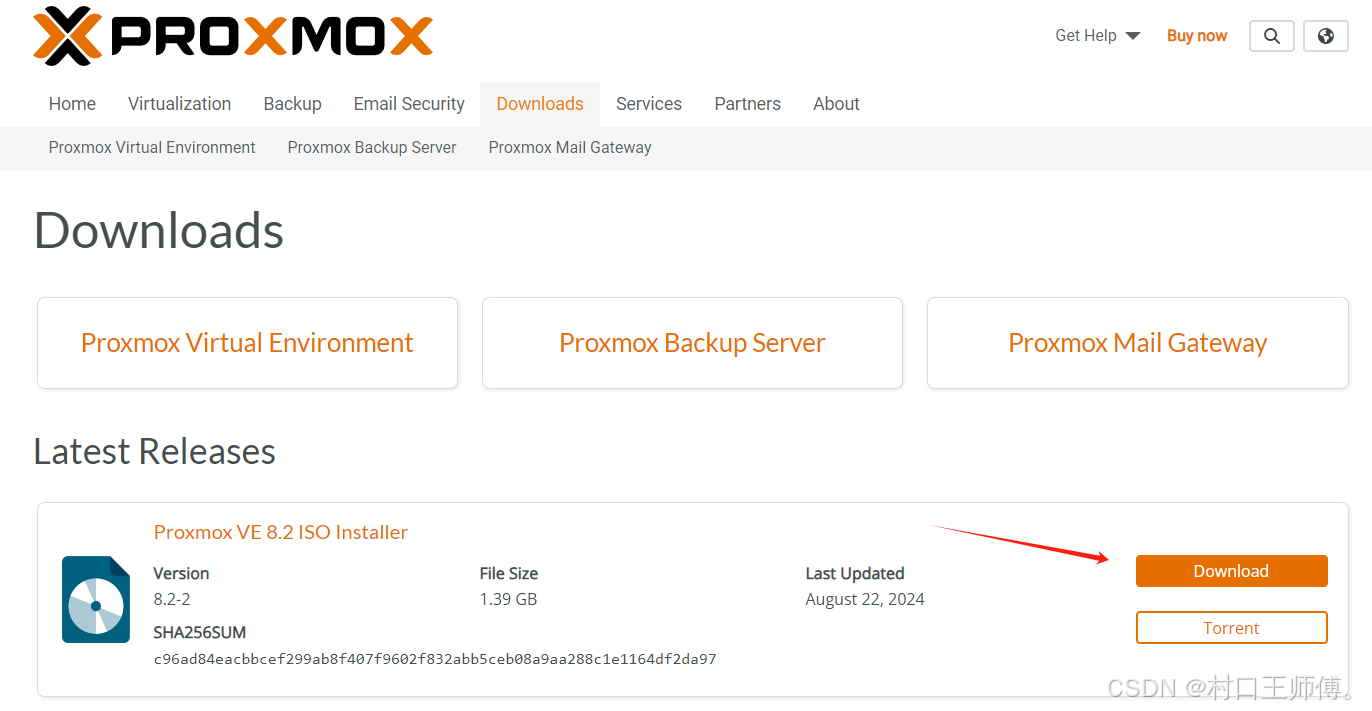Screen dimensions: 1372x711
Task: Click the version value 8.2-2
Action: click(x=172, y=599)
